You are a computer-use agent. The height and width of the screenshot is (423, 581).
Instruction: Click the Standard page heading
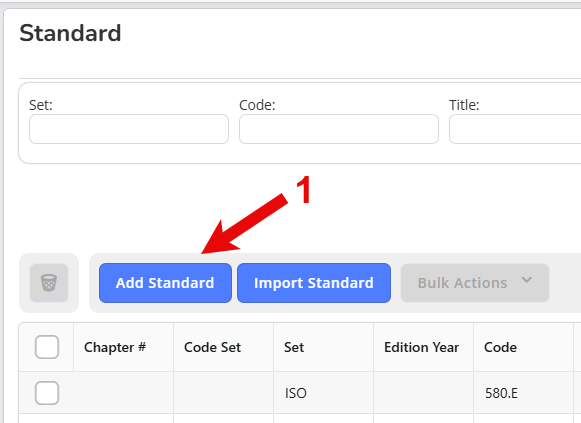(x=70, y=33)
